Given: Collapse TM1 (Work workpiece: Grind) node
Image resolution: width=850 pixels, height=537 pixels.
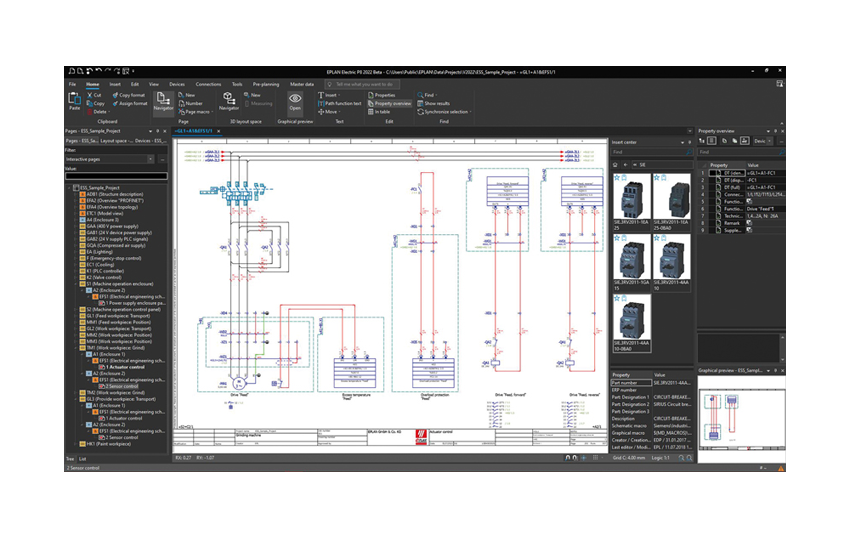Looking at the screenshot, I should [76, 348].
